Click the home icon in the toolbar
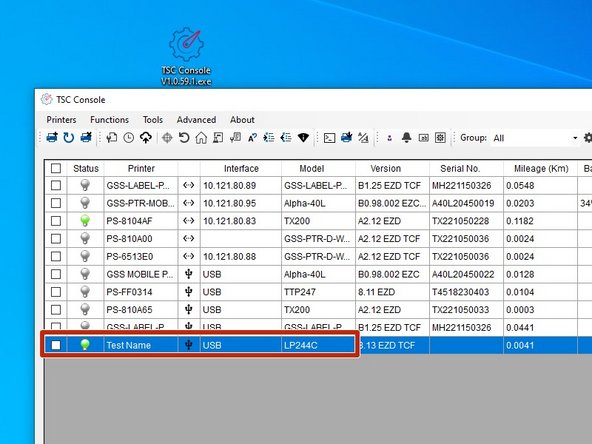592x444 pixels. click(201, 138)
